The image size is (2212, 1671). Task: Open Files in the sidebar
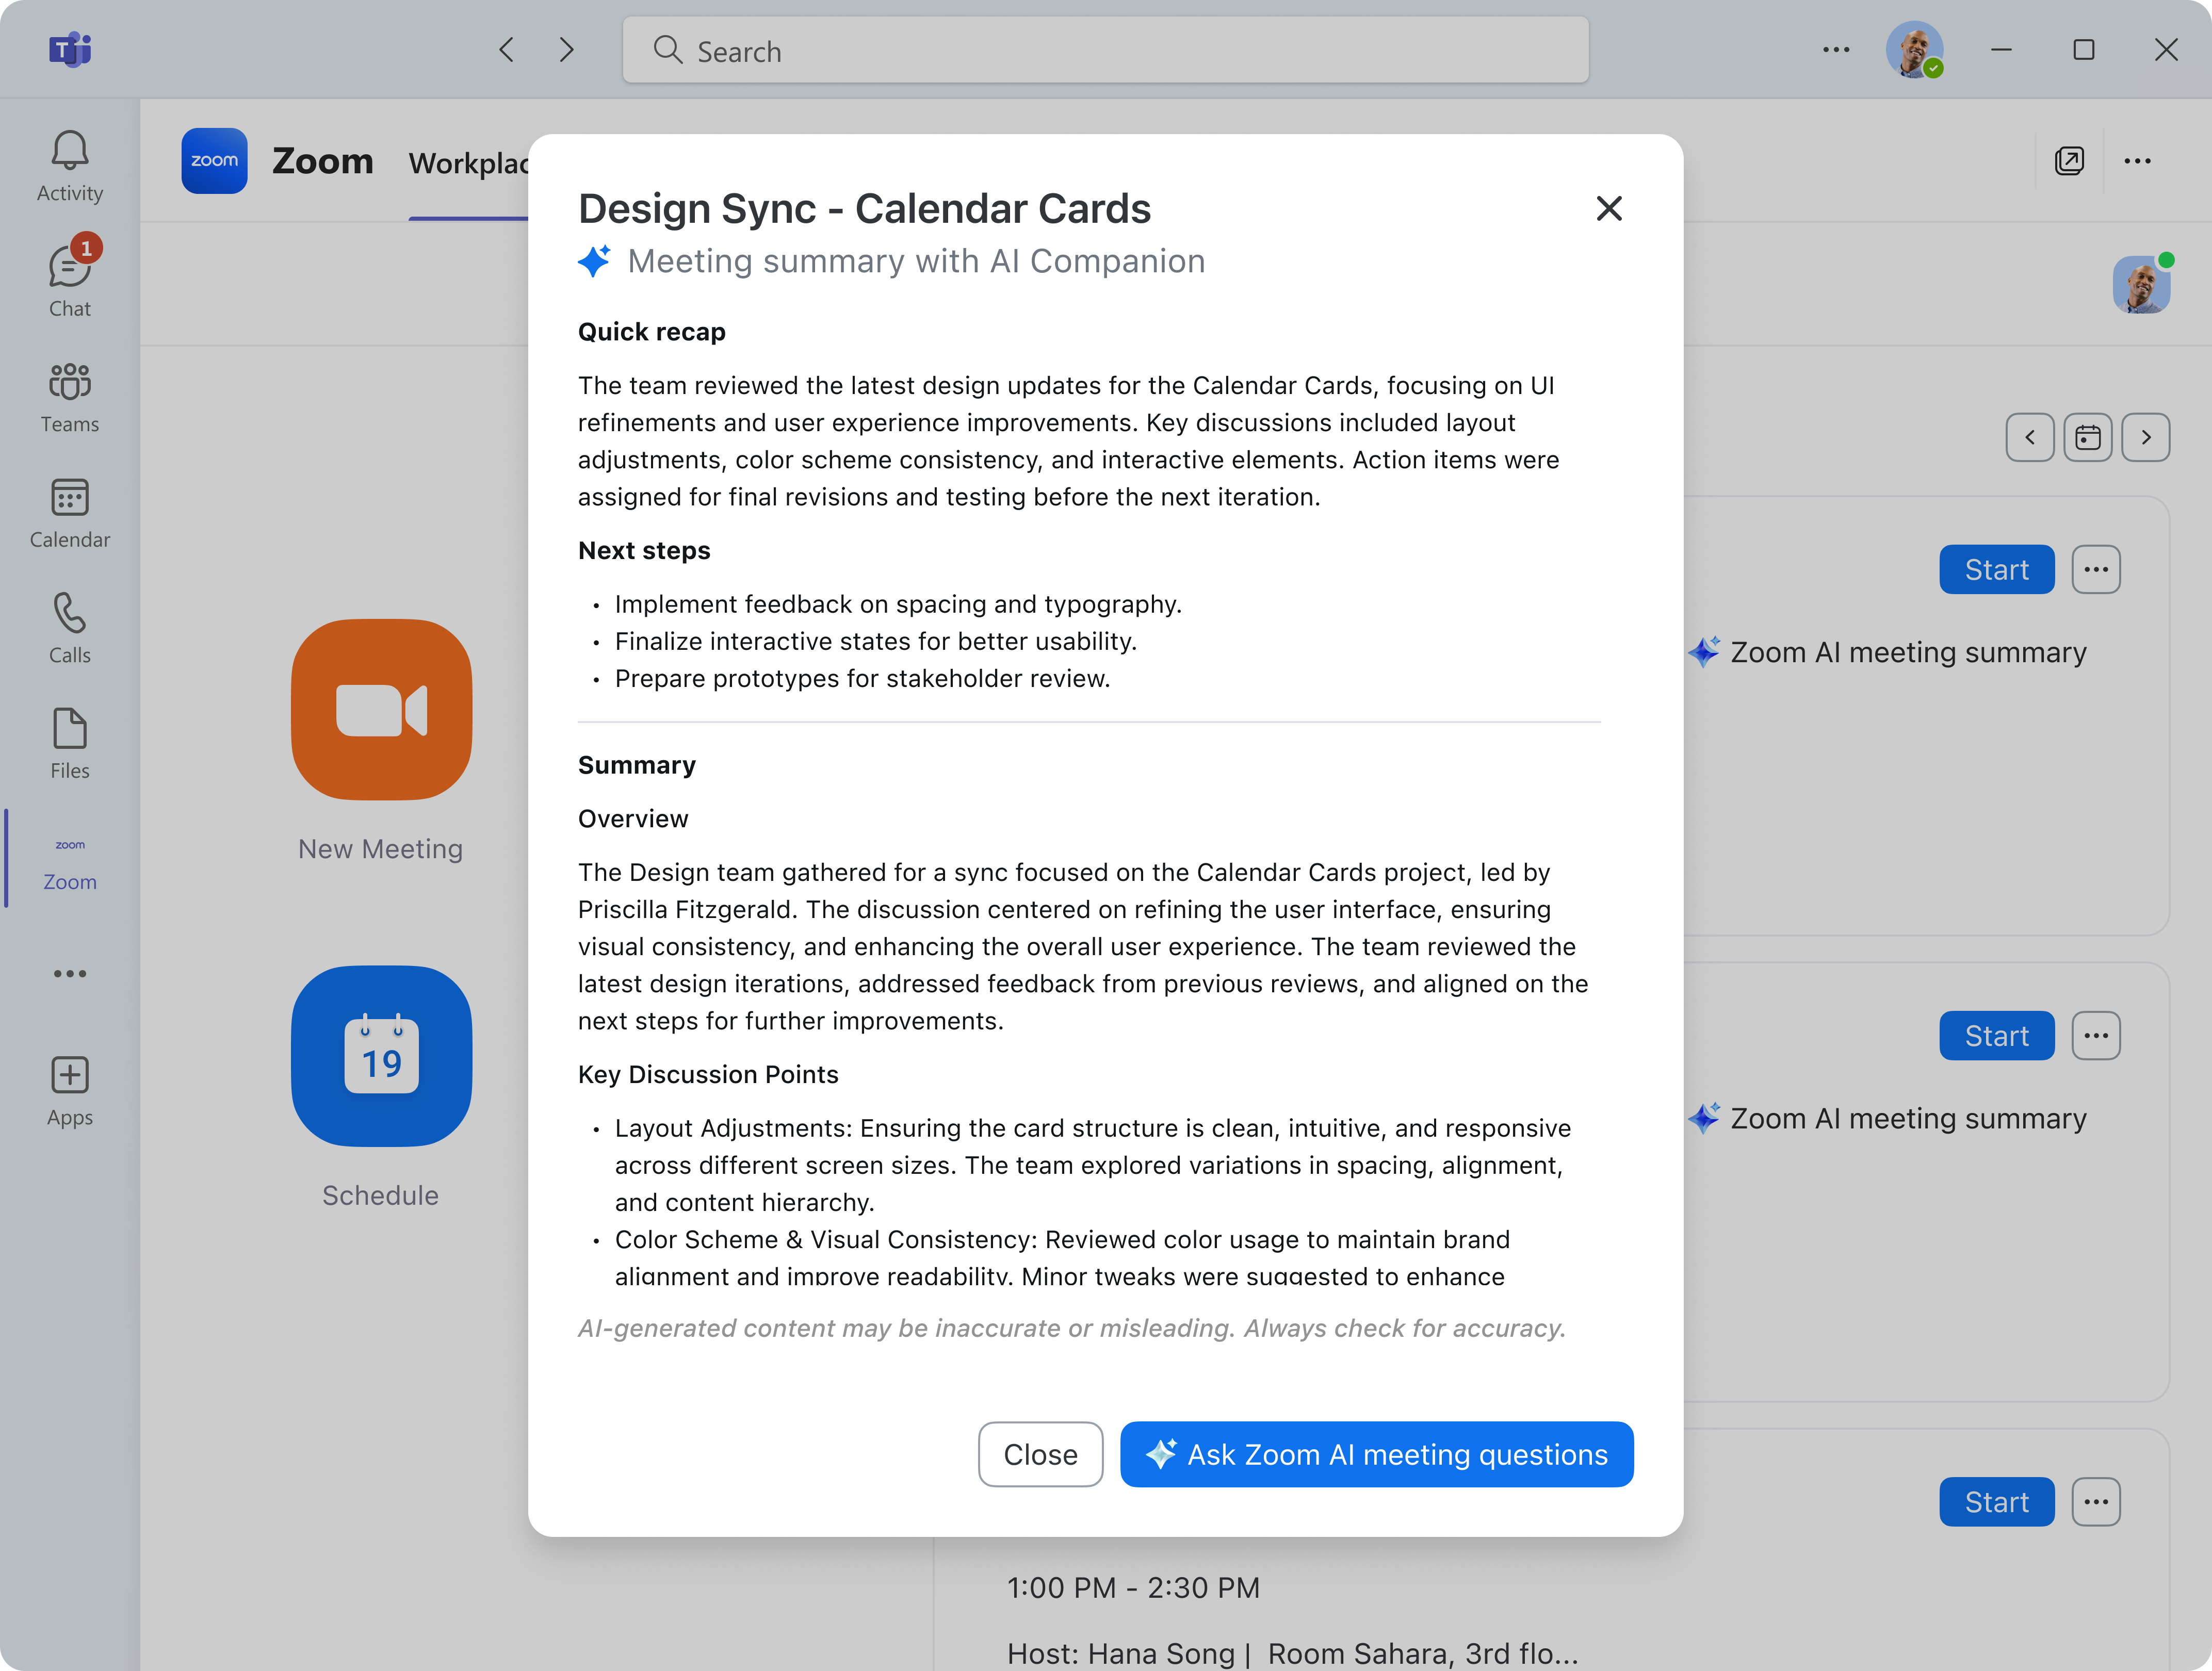(x=69, y=744)
